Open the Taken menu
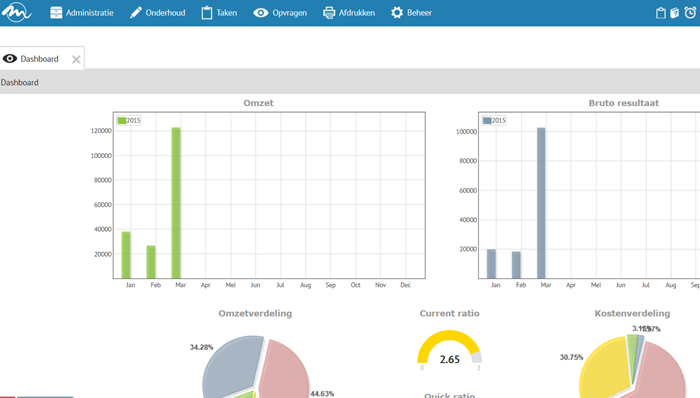Screen dimensions: 700x398 point(219,12)
